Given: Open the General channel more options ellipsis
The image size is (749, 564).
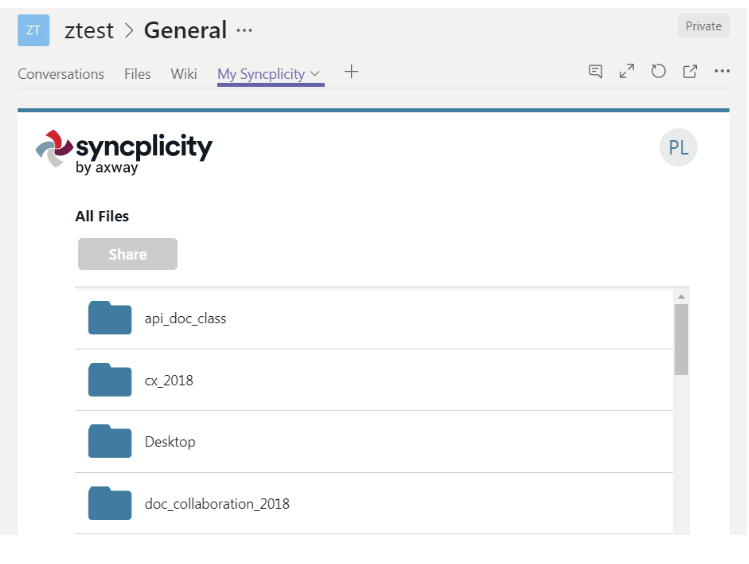Looking at the screenshot, I should tap(244, 31).
